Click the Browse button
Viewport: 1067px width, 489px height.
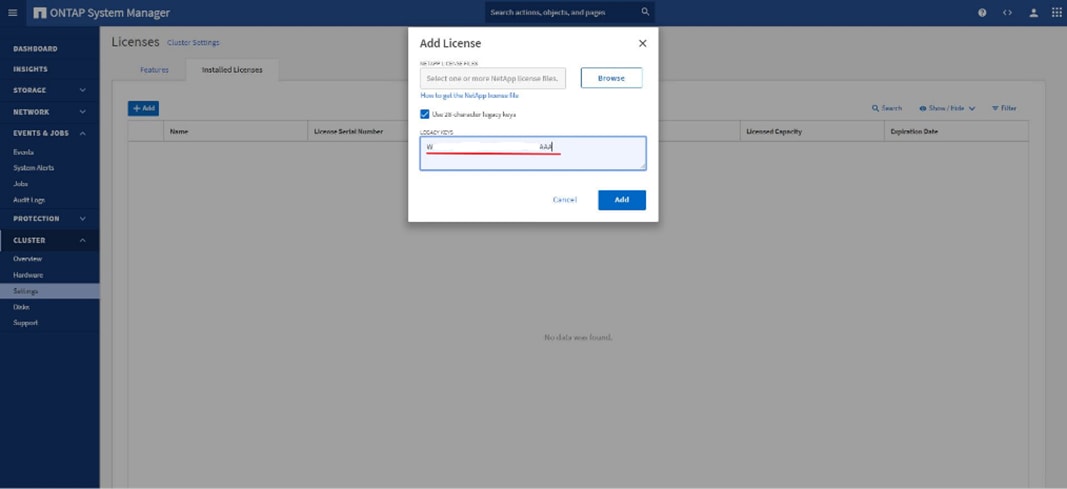(x=611, y=78)
